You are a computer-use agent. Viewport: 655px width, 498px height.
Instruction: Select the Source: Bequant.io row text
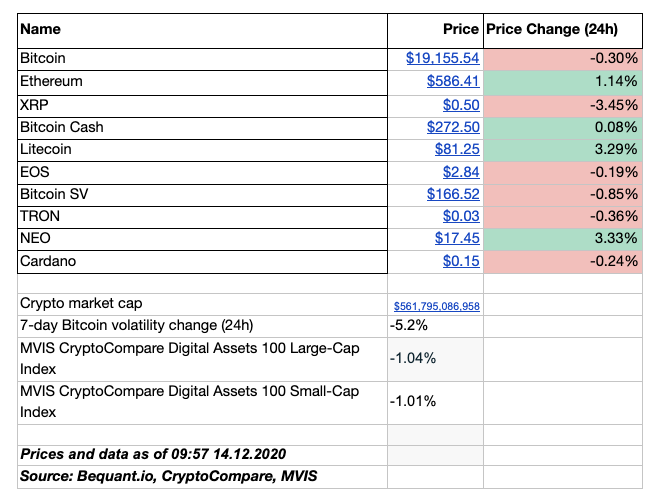[x=168, y=477]
